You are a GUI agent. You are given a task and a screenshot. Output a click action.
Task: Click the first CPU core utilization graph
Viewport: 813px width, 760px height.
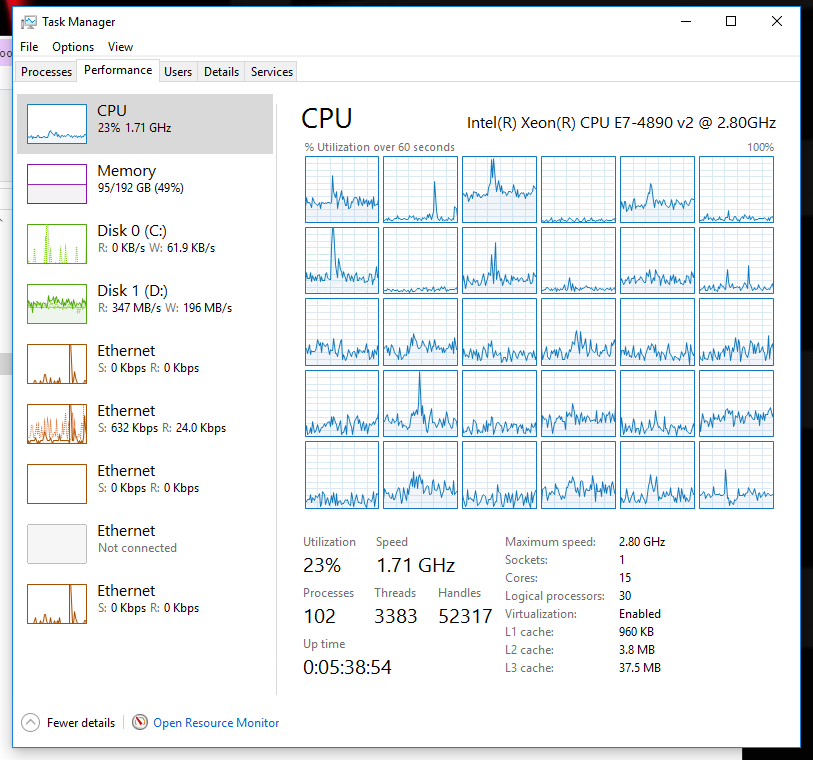tap(341, 189)
